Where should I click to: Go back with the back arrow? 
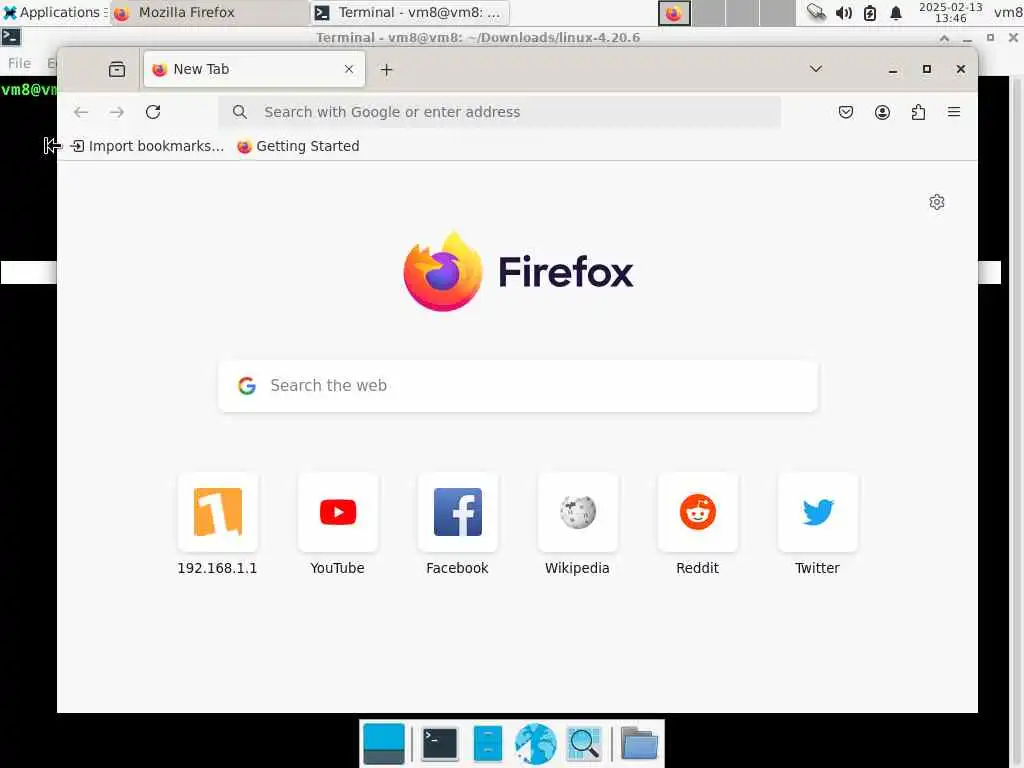click(81, 112)
